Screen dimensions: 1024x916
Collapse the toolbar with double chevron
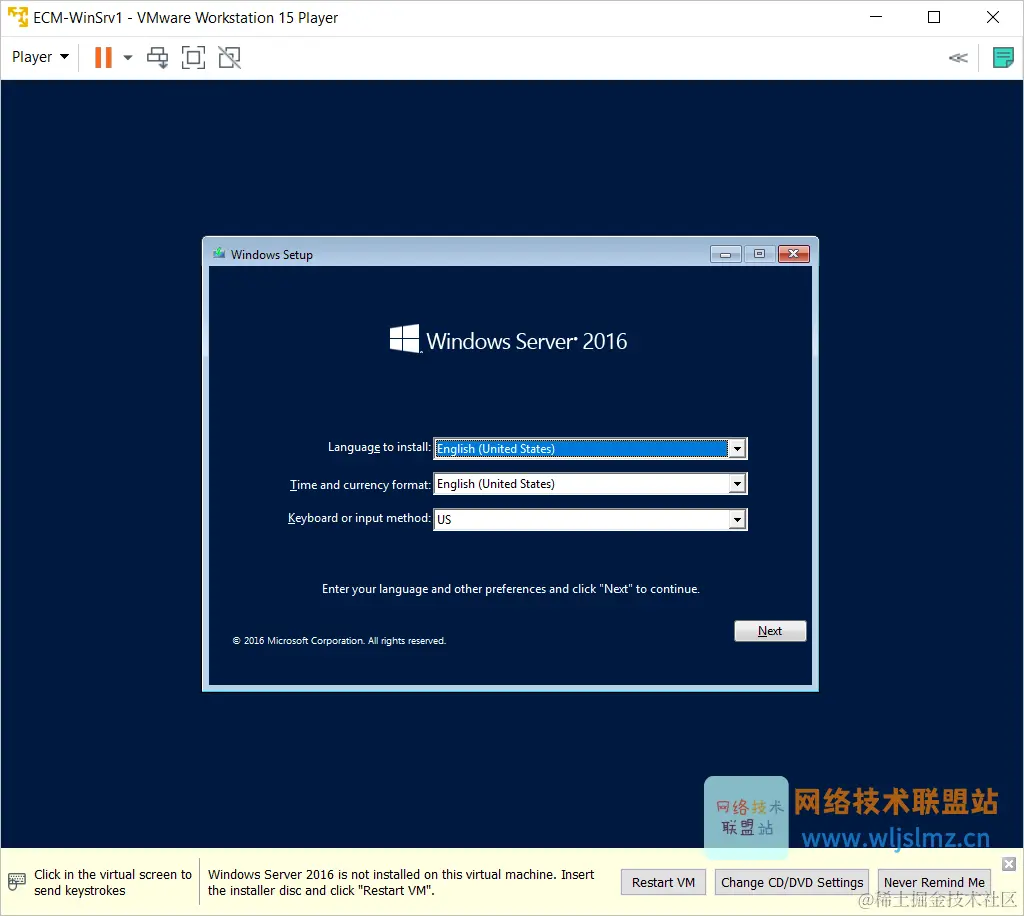point(958,58)
